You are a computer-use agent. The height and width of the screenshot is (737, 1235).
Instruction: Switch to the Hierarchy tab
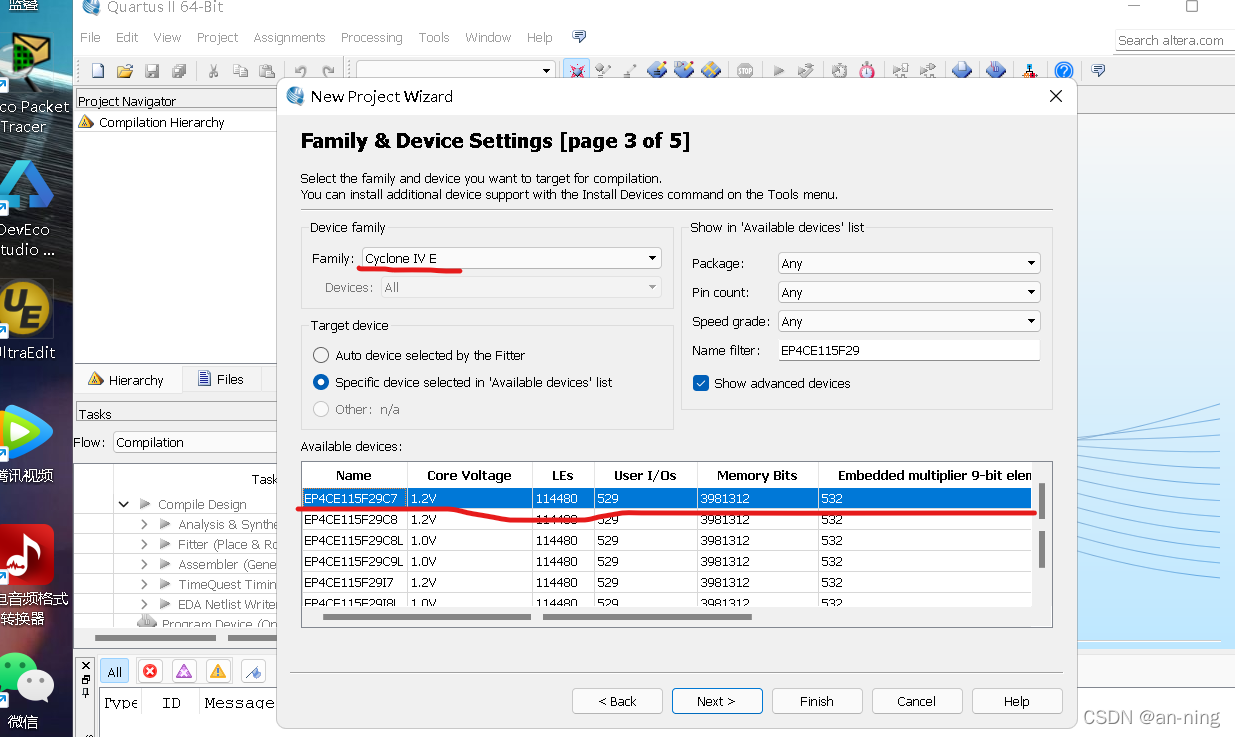point(126,380)
